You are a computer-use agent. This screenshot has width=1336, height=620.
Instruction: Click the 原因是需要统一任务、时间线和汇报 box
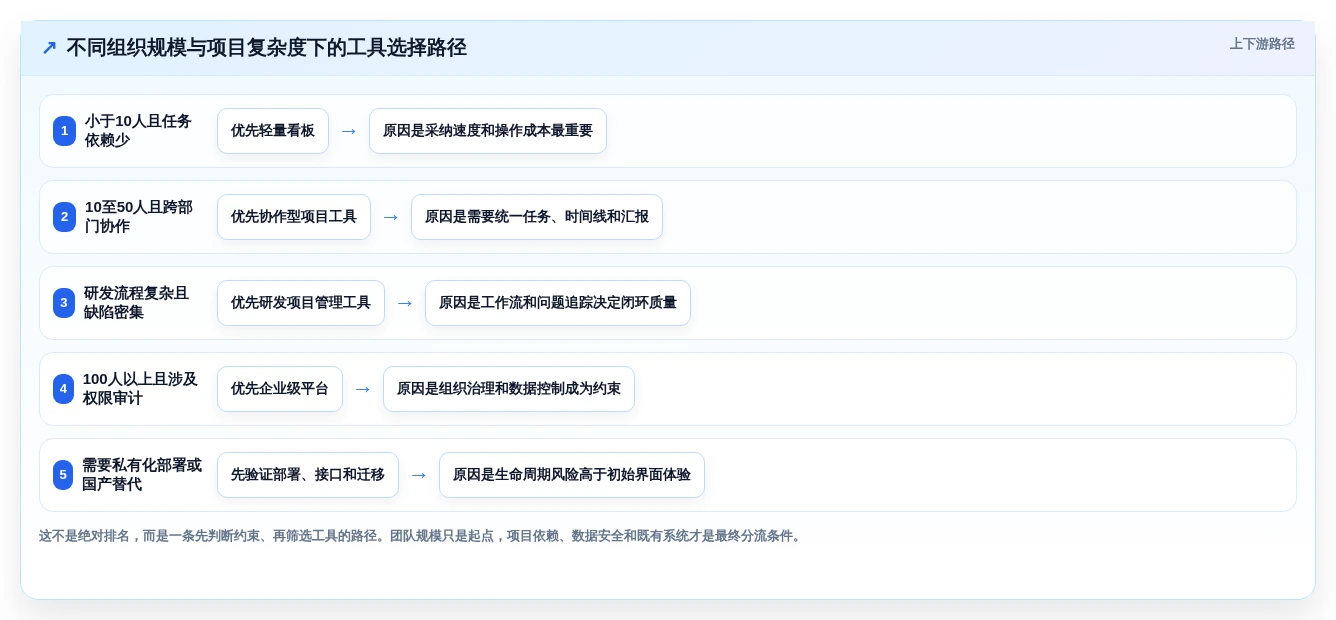(x=537, y=217)
